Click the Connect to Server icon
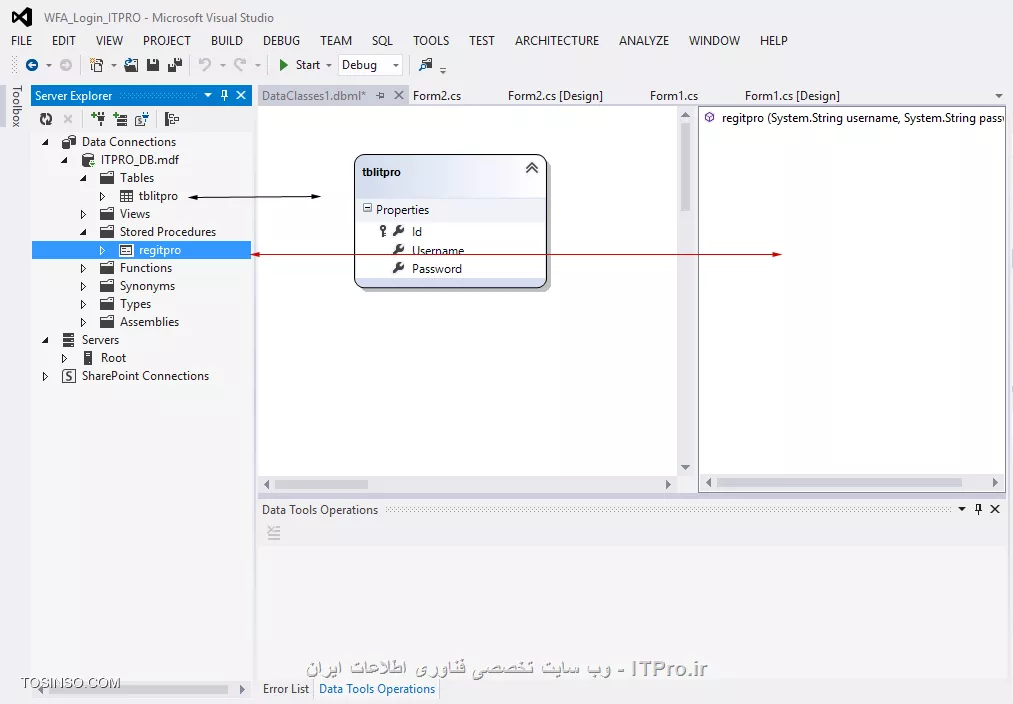 [120, 119]
